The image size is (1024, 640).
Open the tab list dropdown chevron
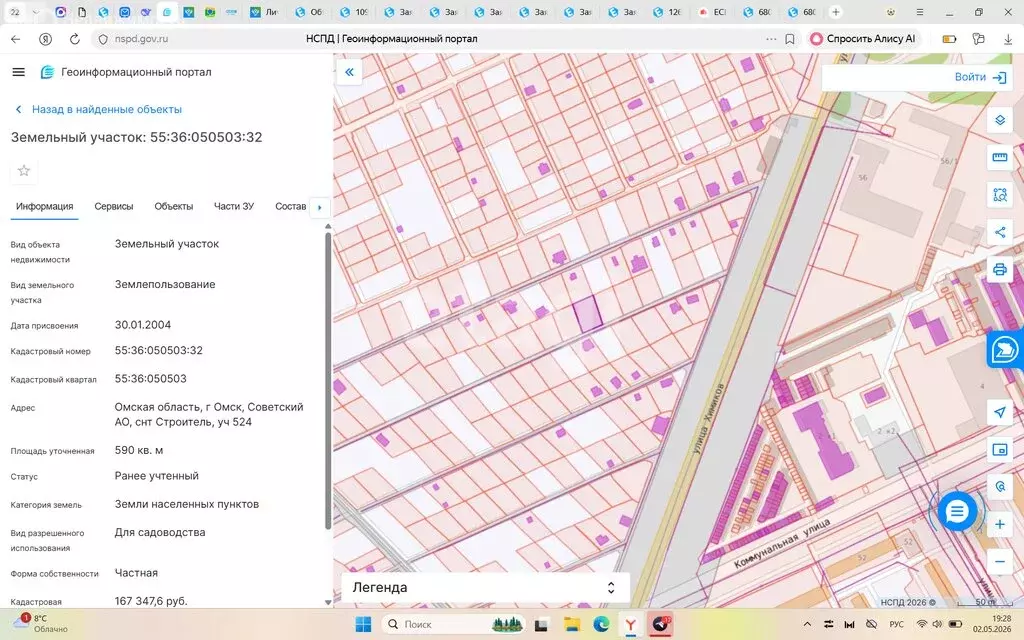pyautogui.click(x=36, y=12)
